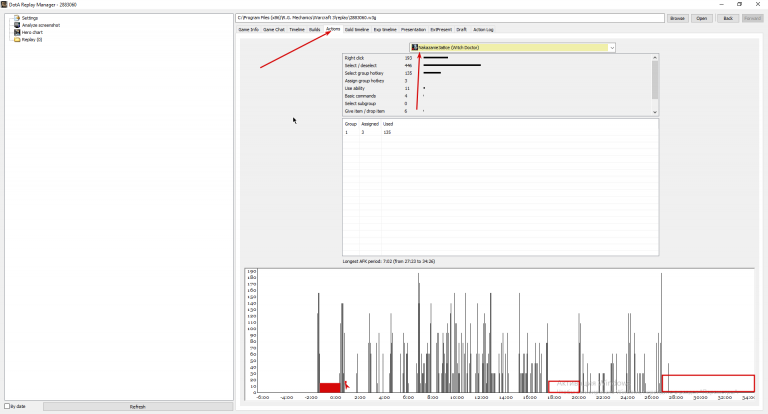This screenshot has height=414, width=768.
Task: Click the Refresh button
Action: (138, 407)
